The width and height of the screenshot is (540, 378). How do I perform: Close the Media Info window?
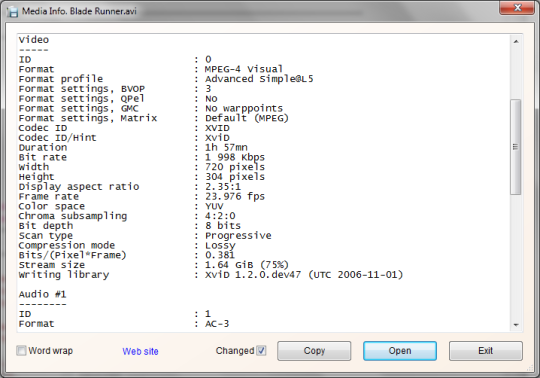point(517,8)
